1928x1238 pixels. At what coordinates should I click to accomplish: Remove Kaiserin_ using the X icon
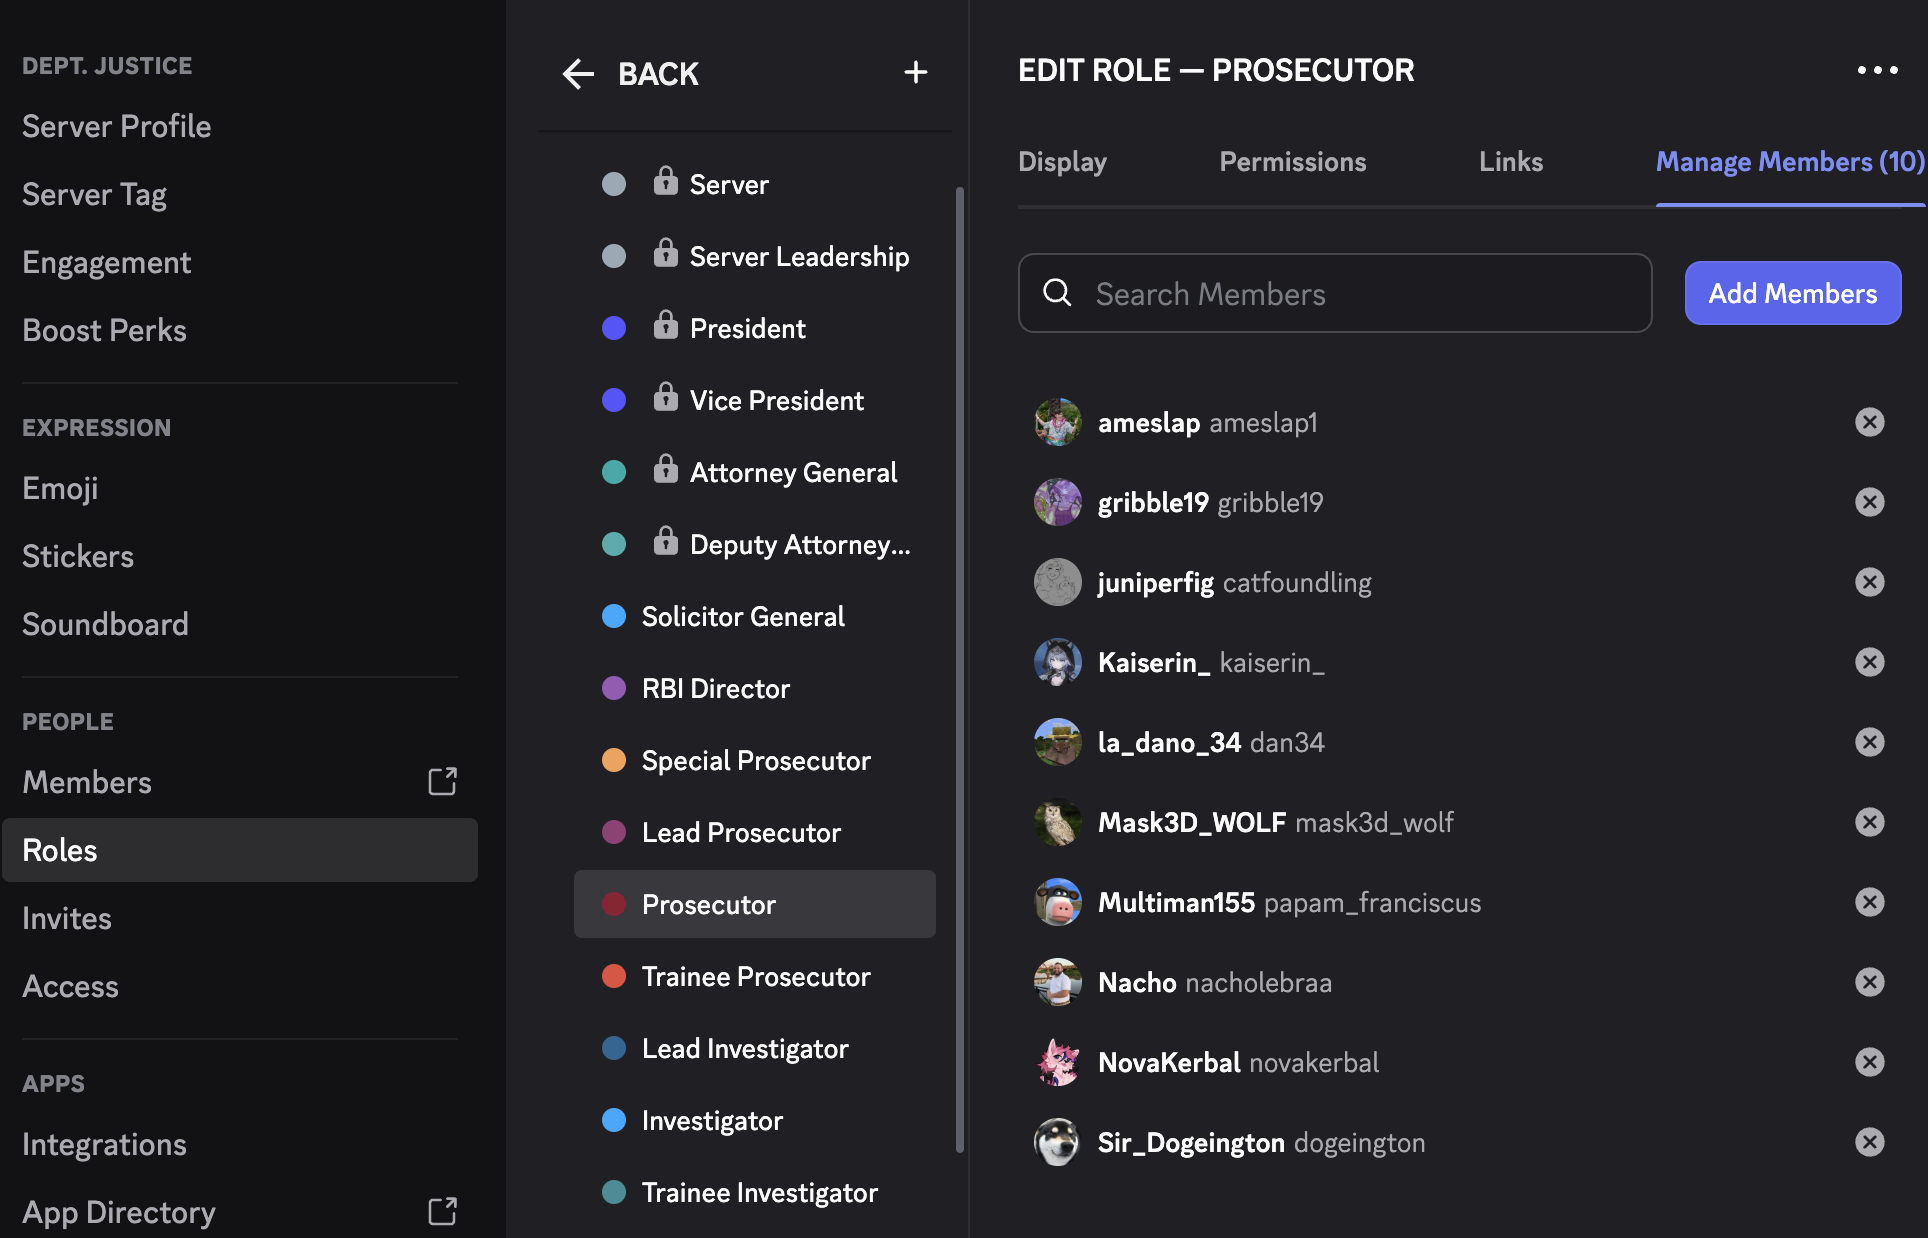[x=1869, y=662]
